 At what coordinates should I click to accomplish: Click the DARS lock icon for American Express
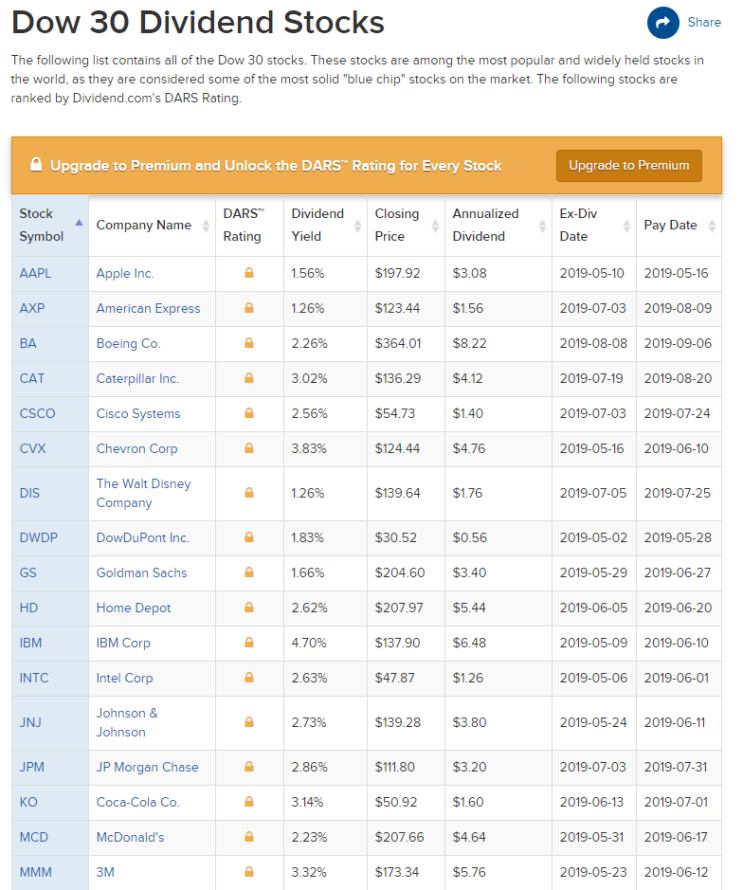[x=249, y=308]
